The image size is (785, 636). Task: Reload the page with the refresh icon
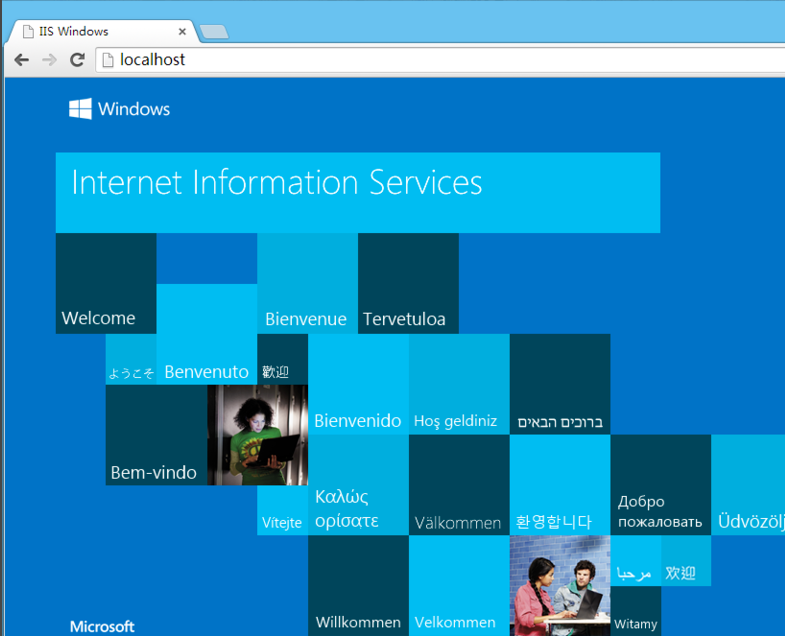pyautogui.click(x=77, y=60)
